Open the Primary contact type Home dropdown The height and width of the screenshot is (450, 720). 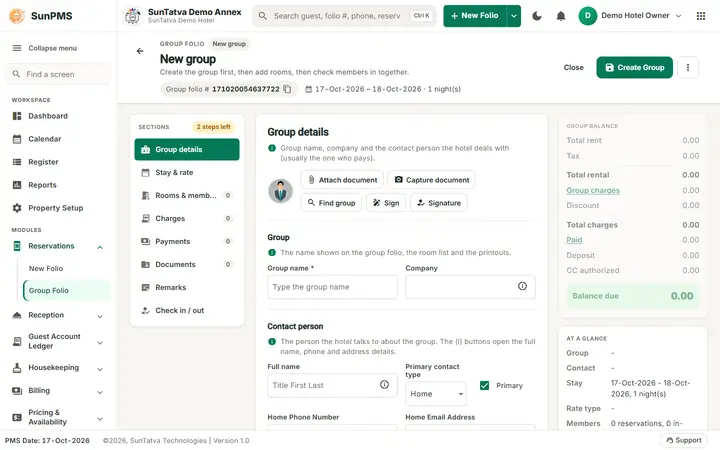(436, 394)
